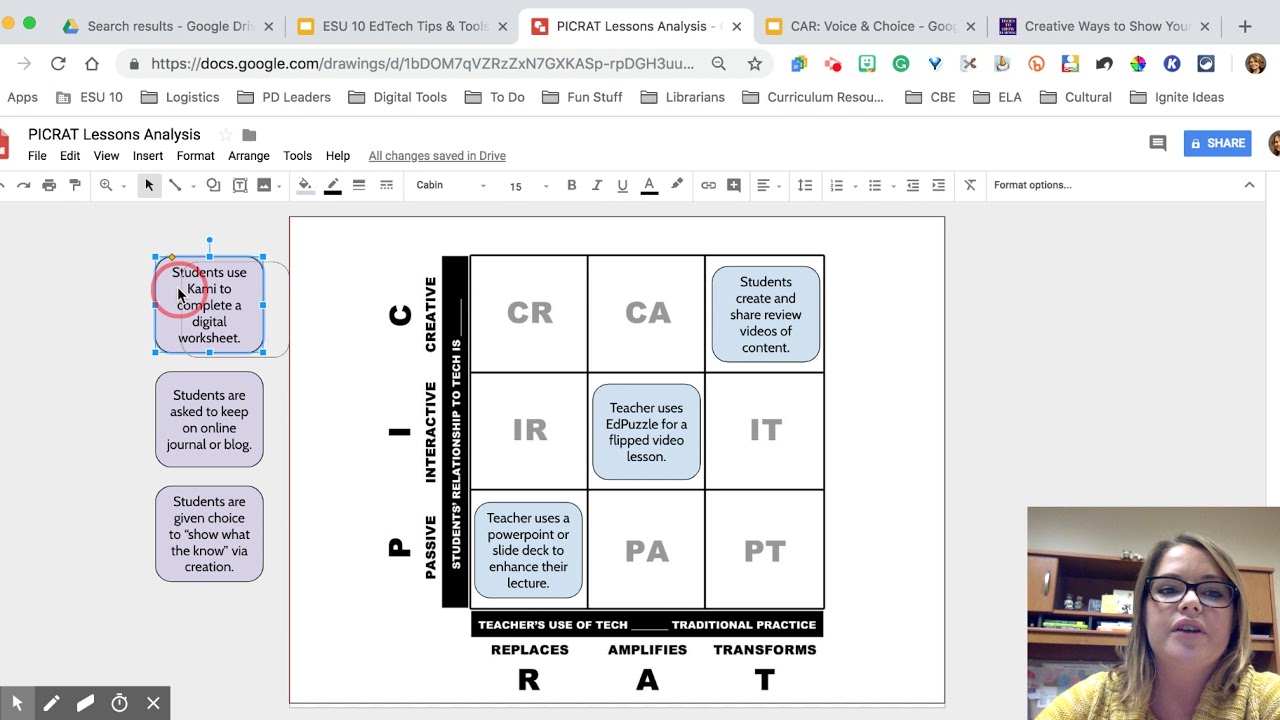Click the Add comment icon in toolbar

[x=734, y=185]
